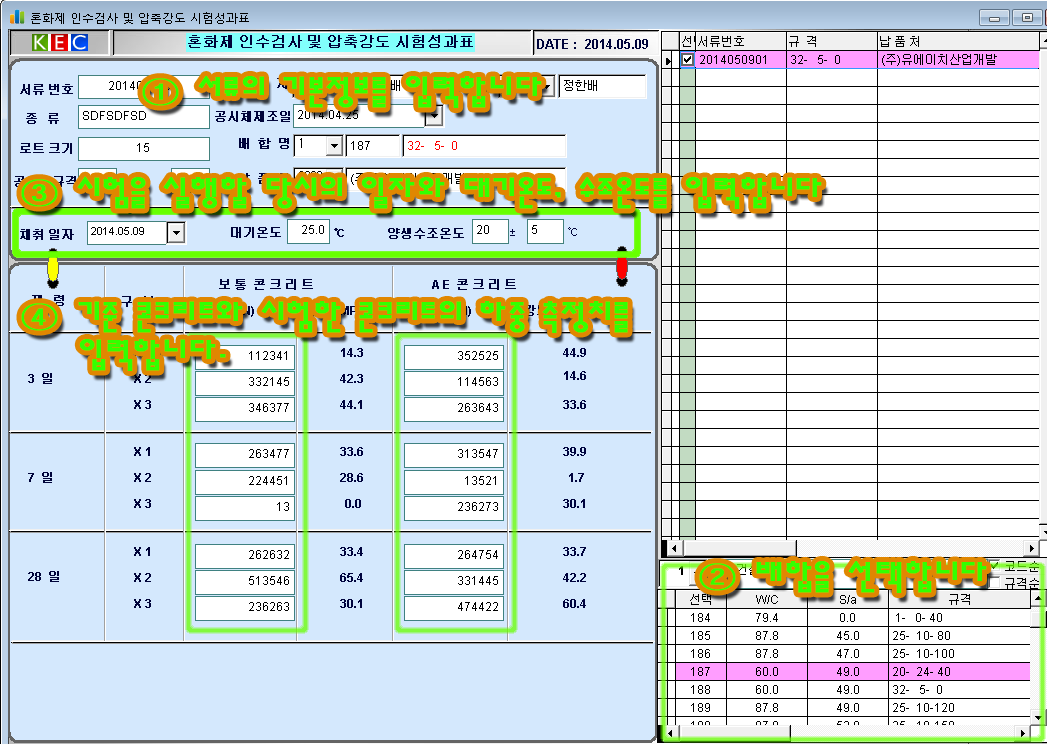Click the 선택 column header

click(700, 599)
